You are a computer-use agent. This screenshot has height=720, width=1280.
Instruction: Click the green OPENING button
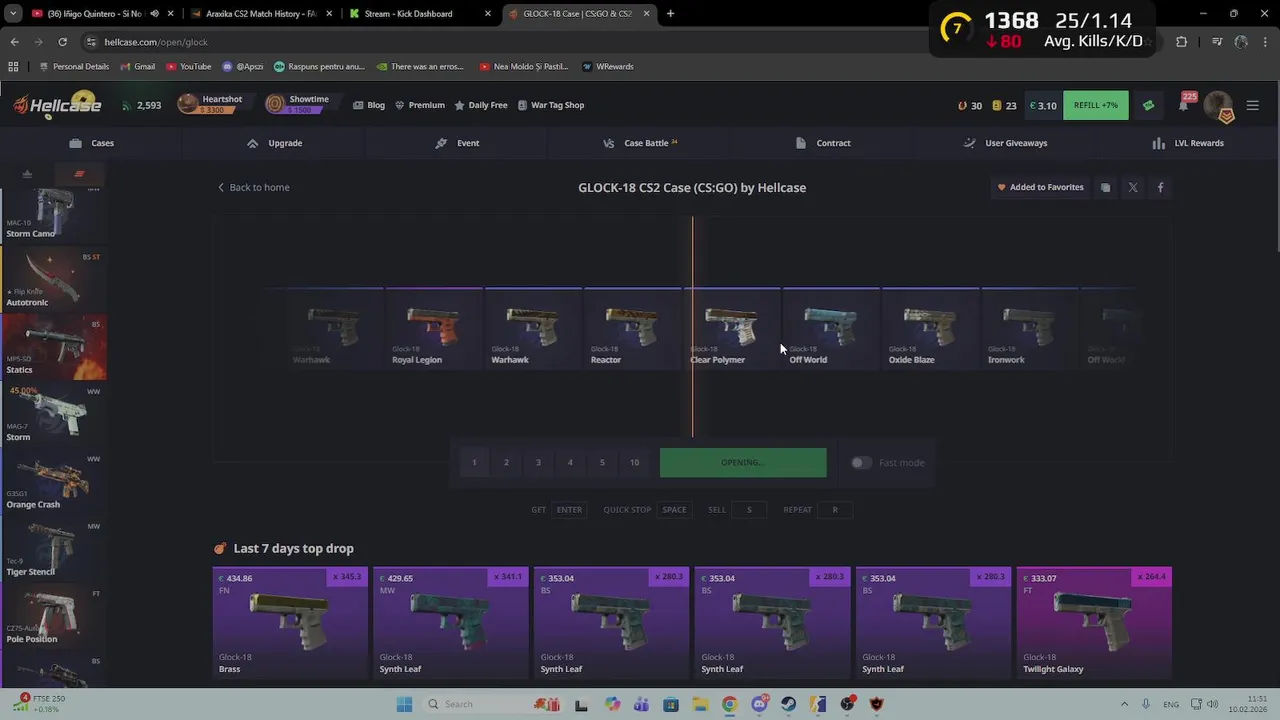(x=743, y=462)
